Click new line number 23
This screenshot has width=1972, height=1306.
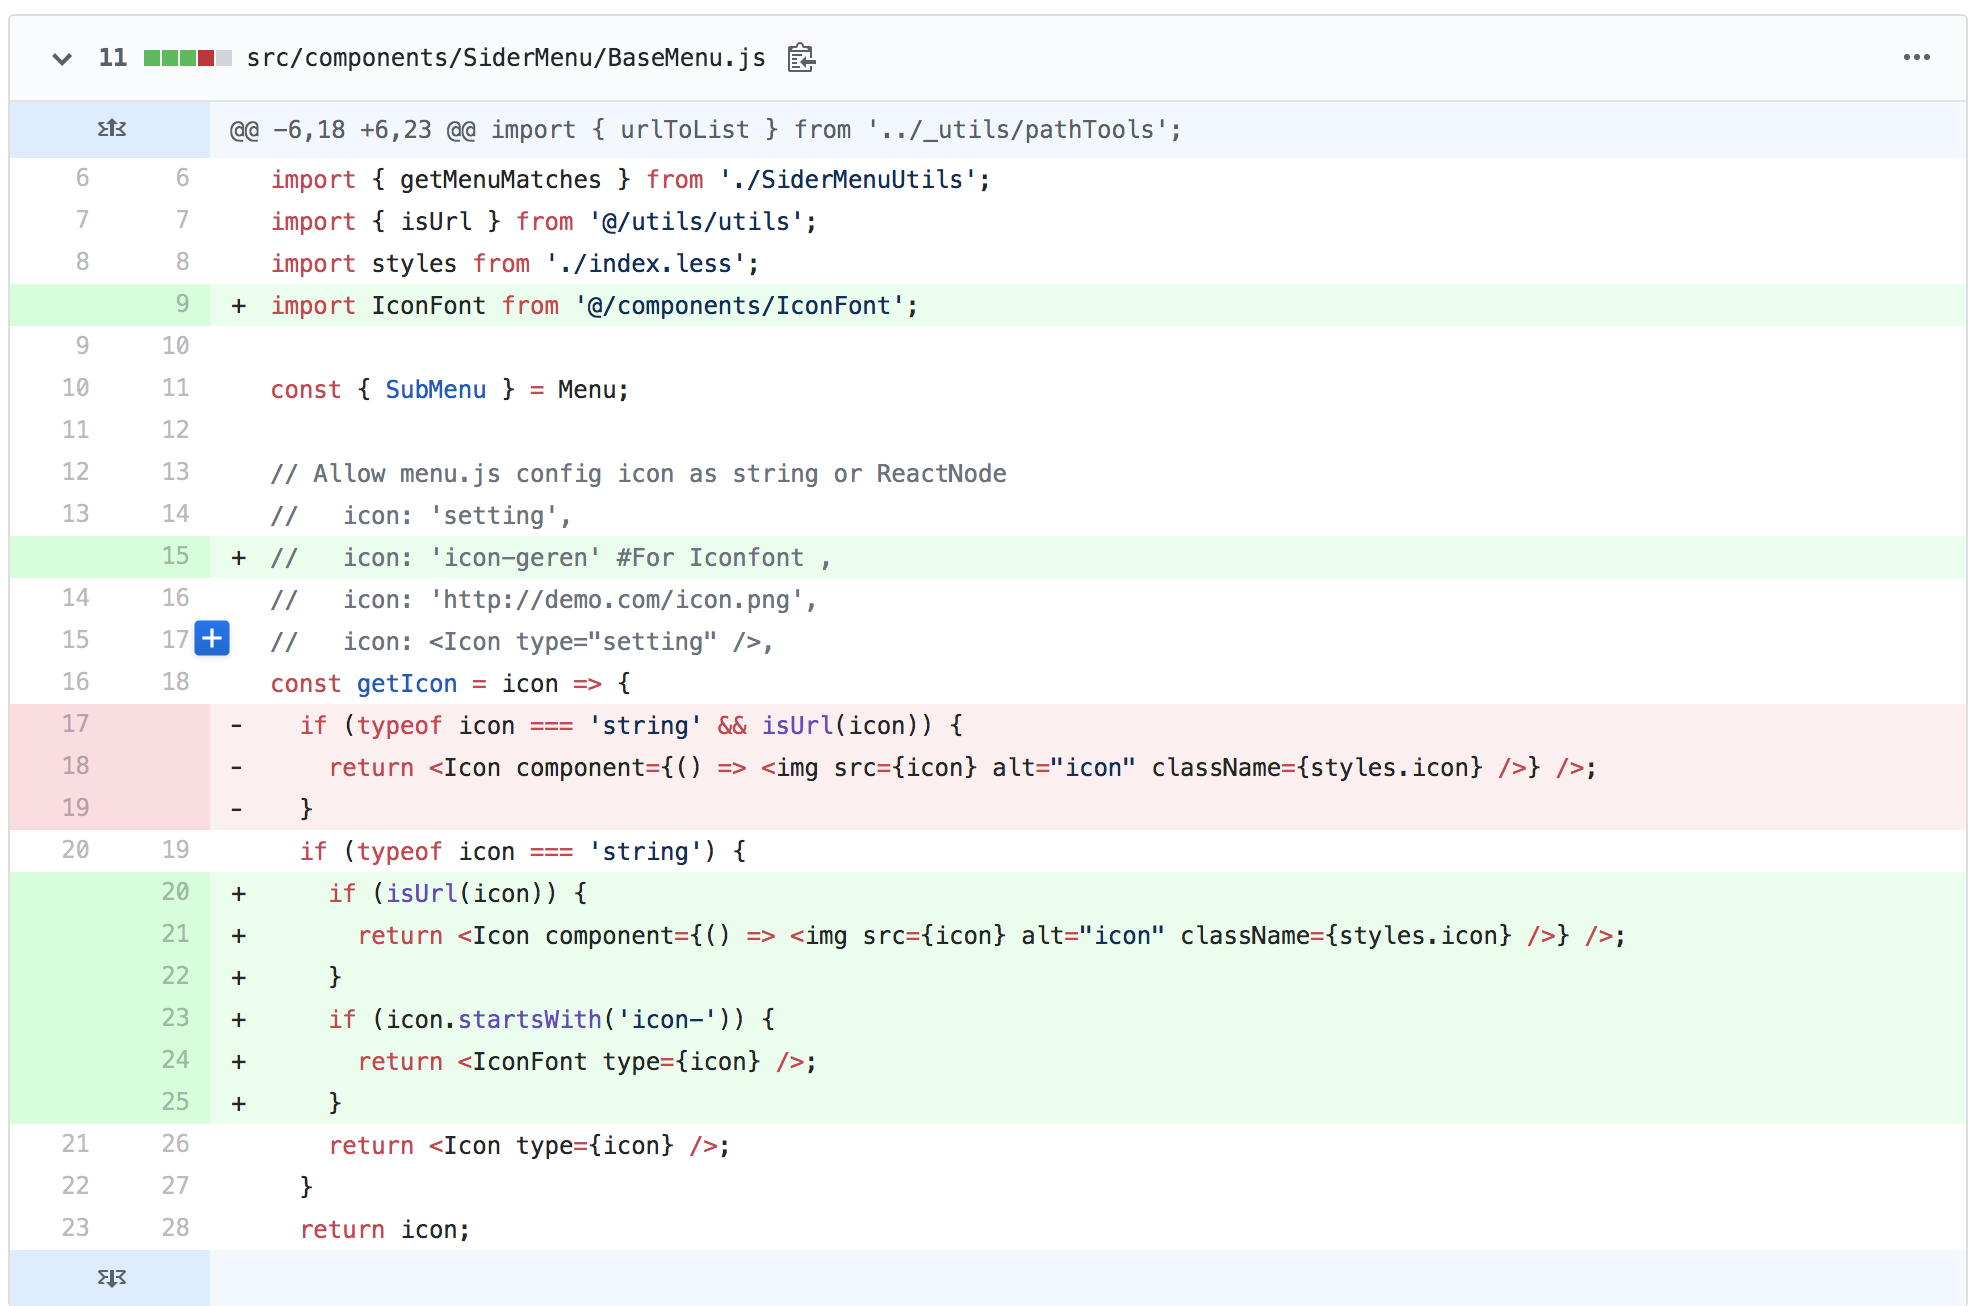pyautogui.click(x=175, y=1018)
